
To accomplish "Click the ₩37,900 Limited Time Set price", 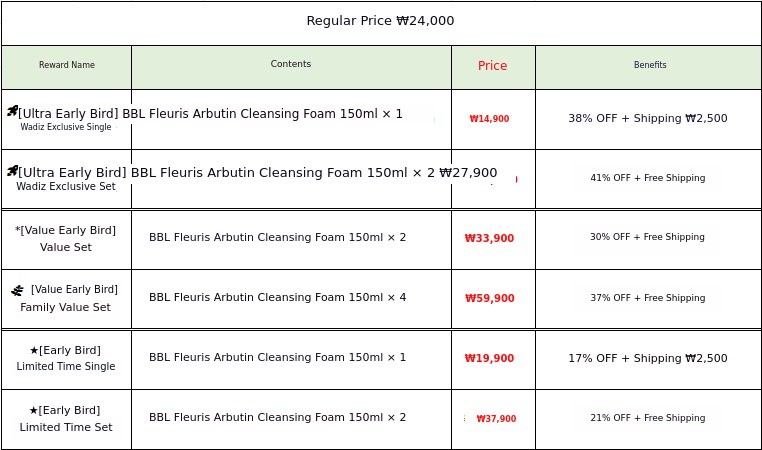I will tap(495, 419).
